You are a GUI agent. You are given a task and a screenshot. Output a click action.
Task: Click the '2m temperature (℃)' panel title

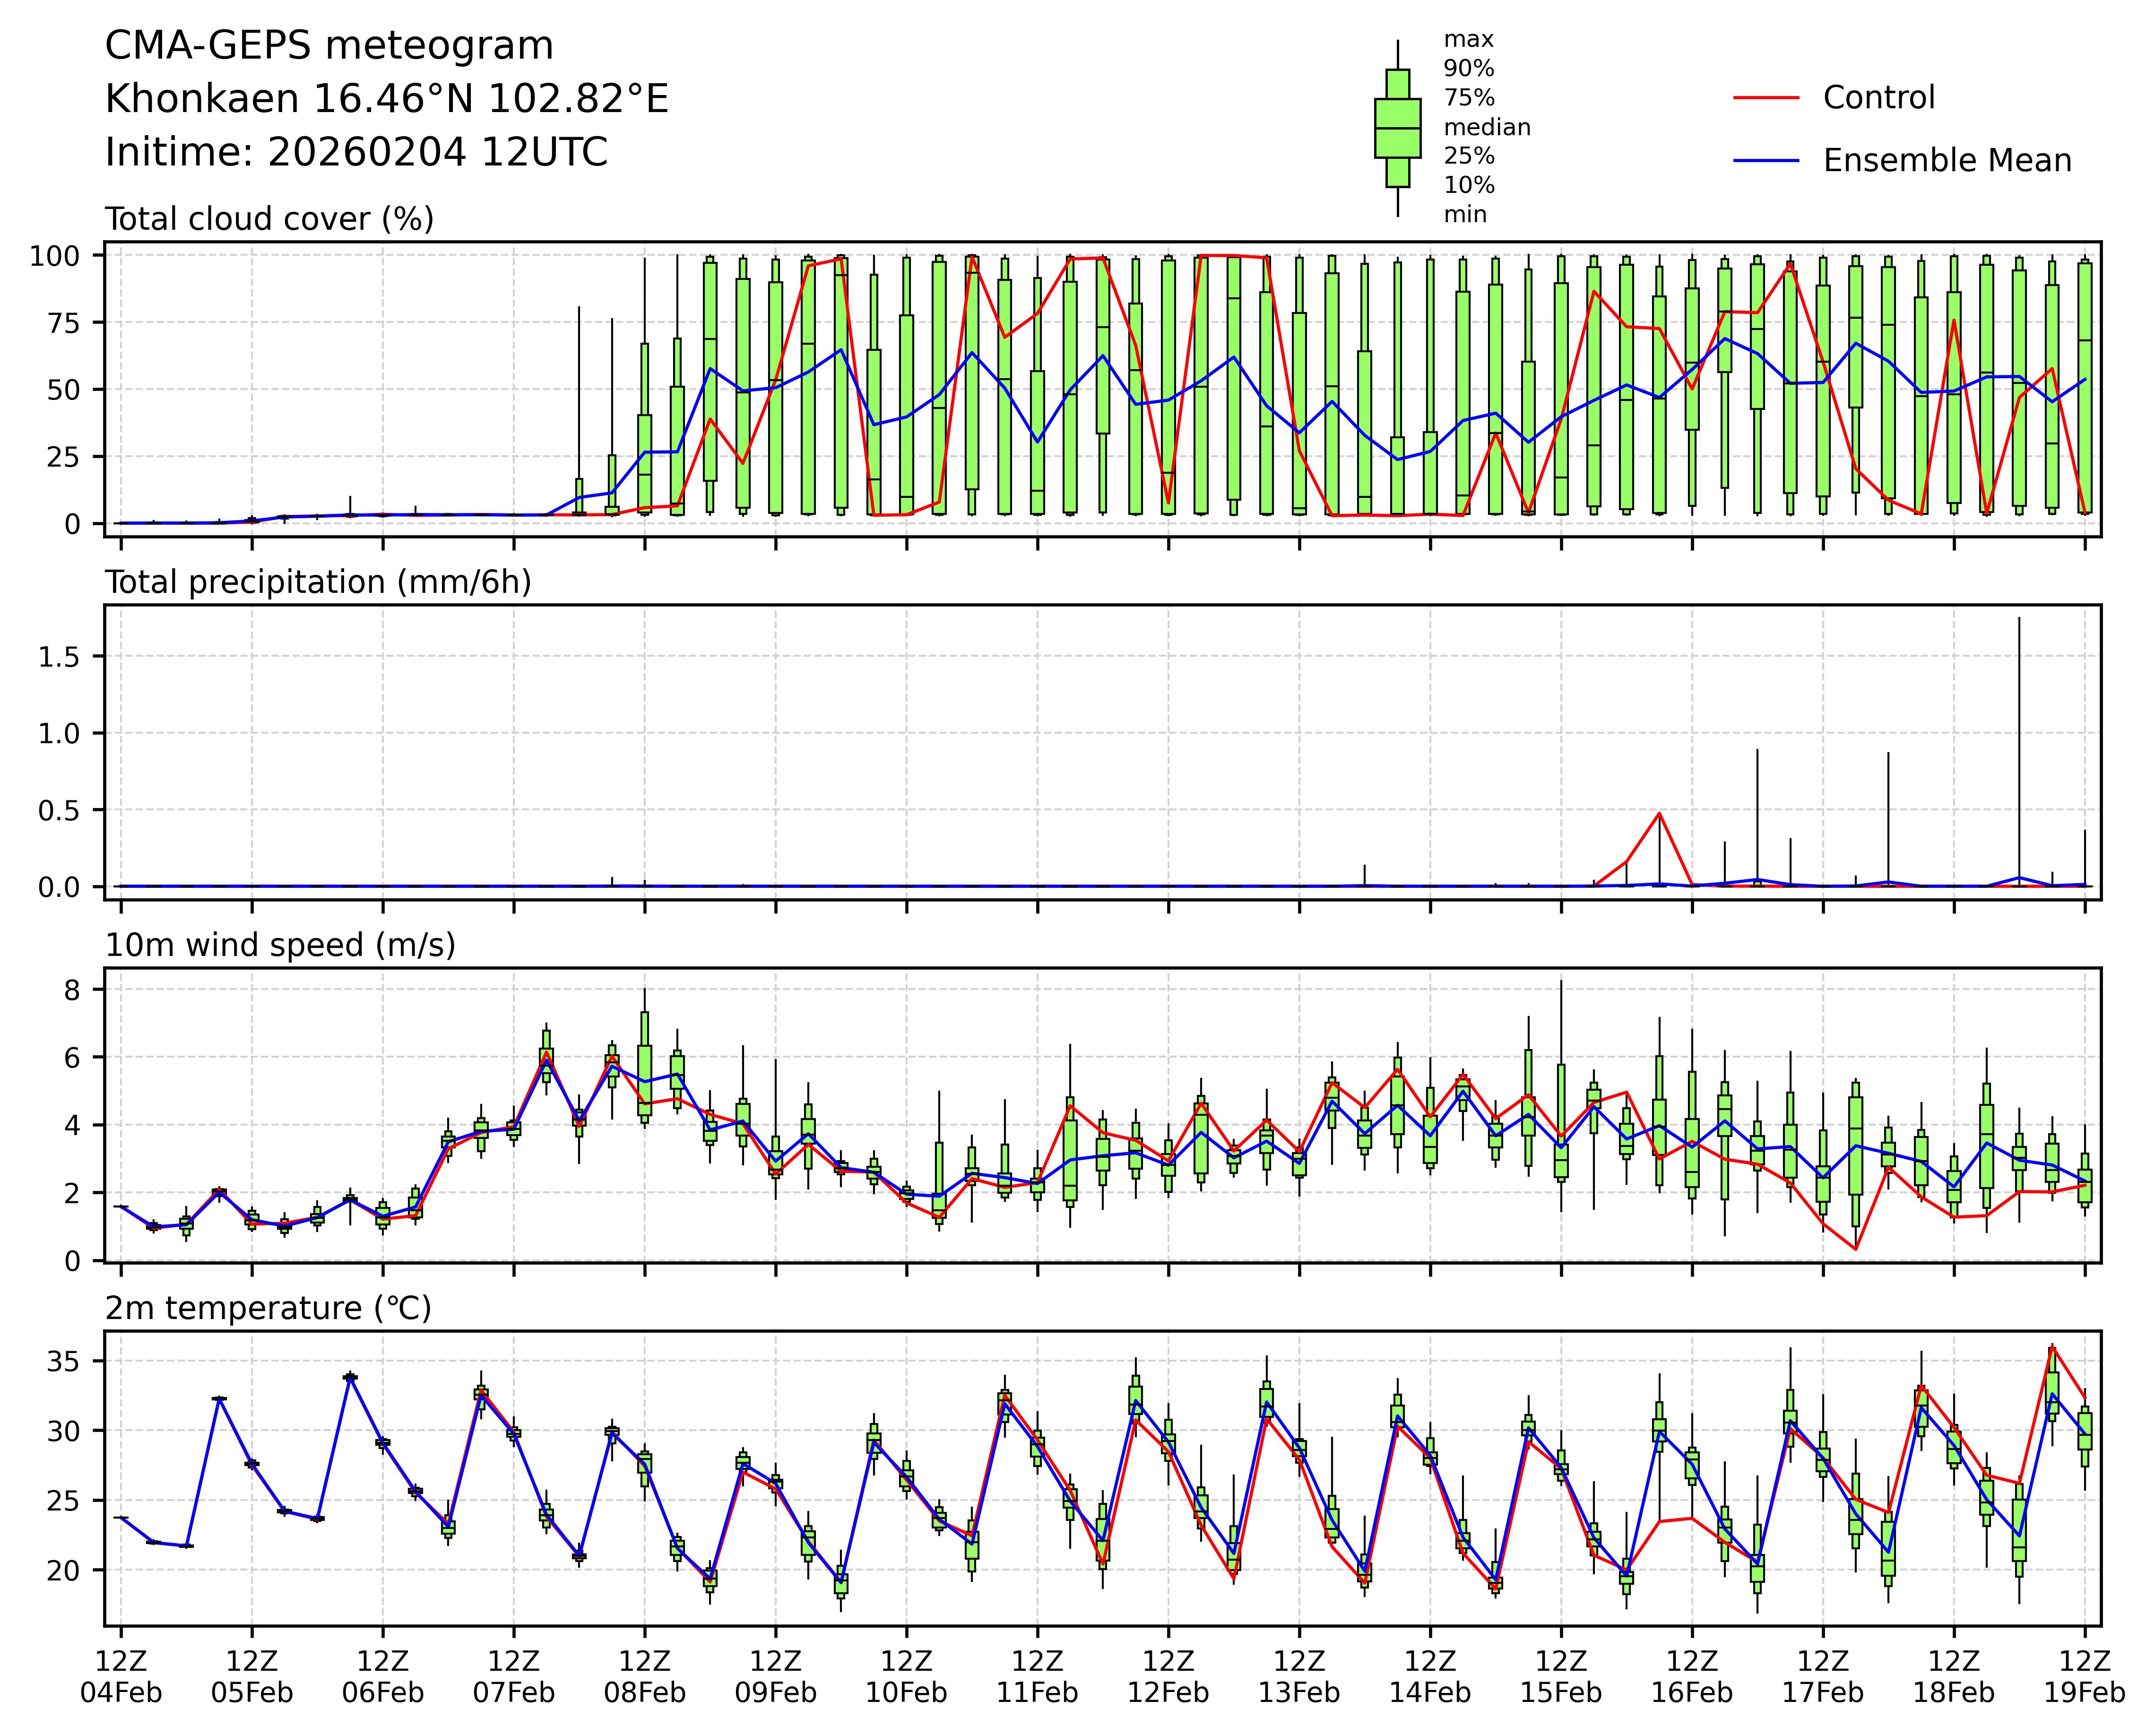click(x=268, y=1308)
